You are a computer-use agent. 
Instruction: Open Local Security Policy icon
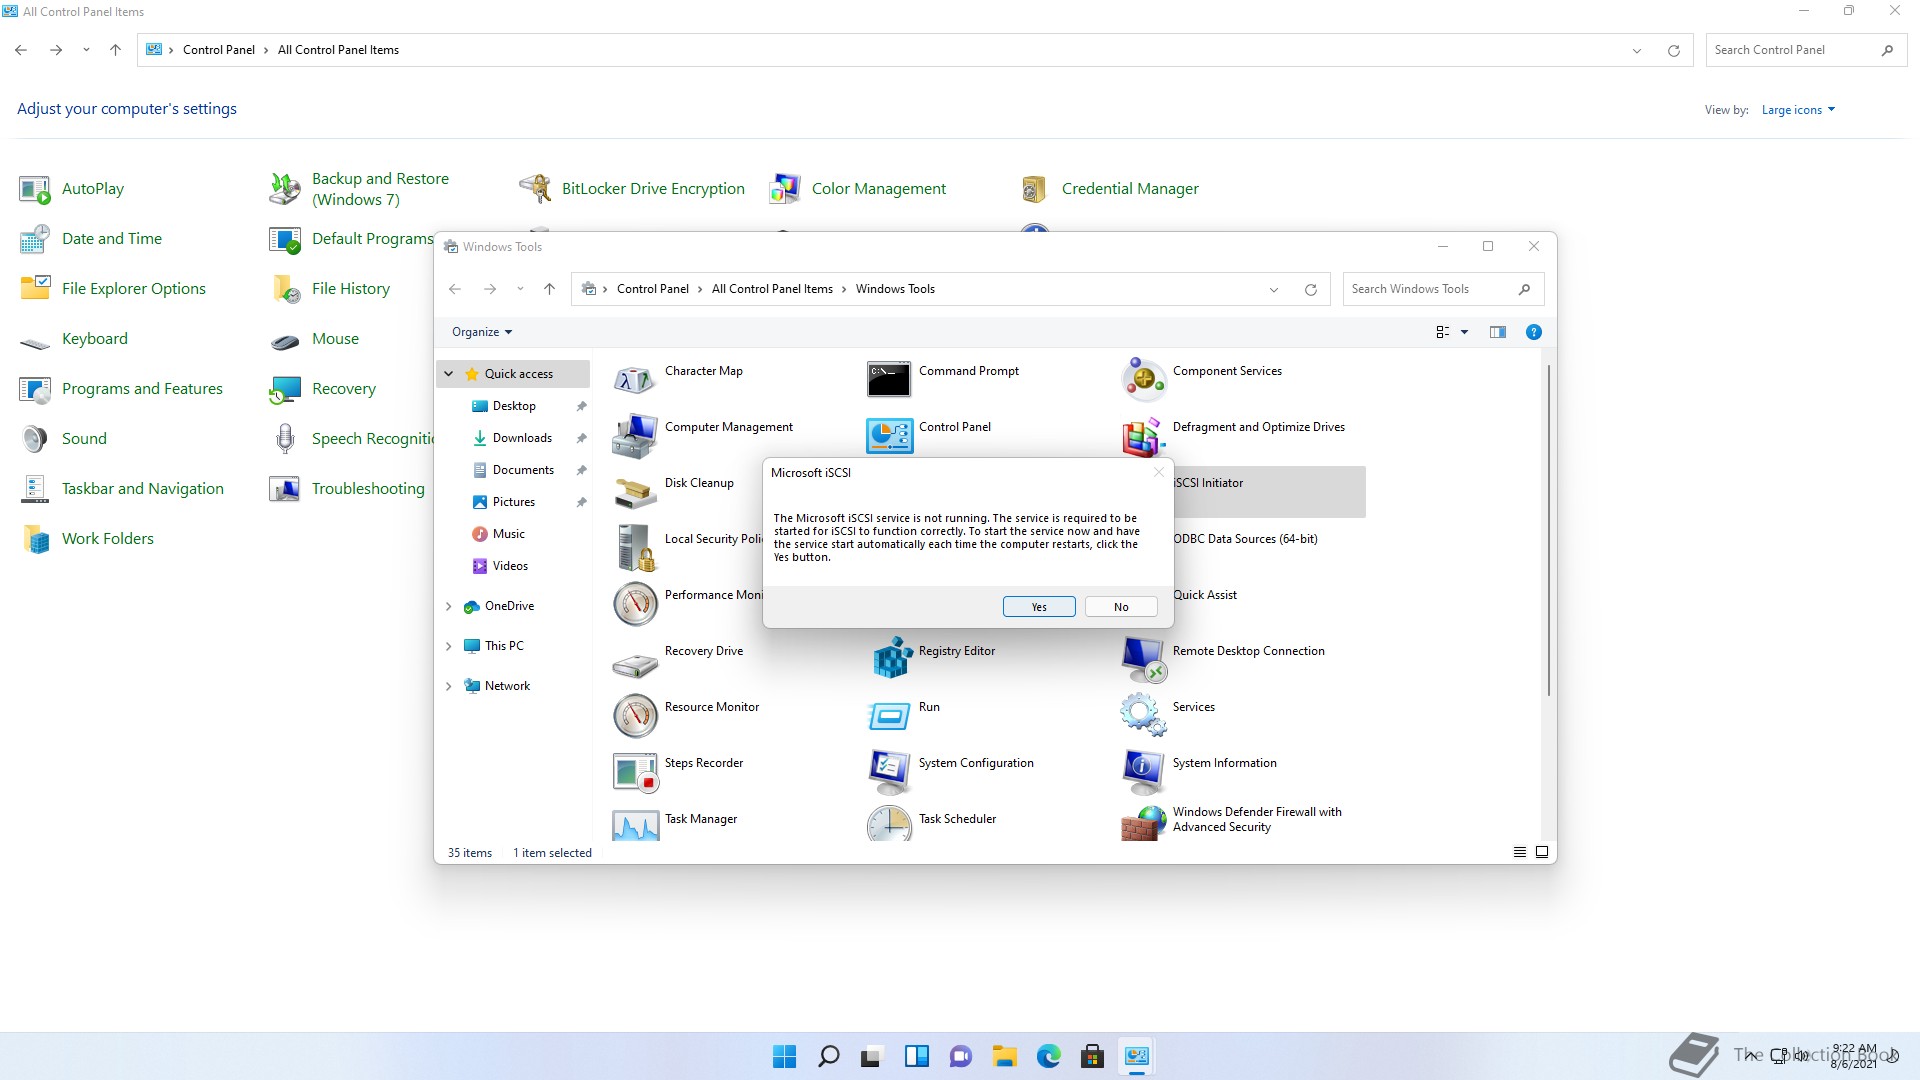tap(635, 548)
